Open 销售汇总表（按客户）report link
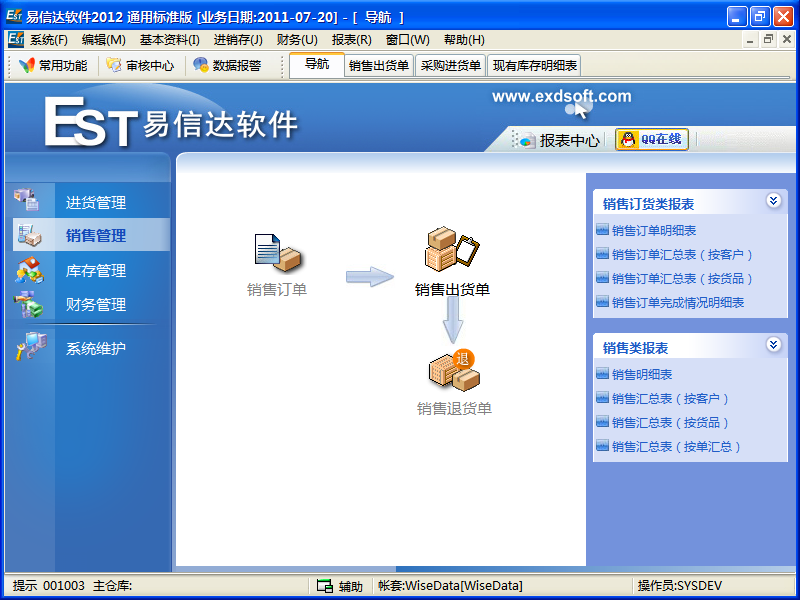 (x=670, y=399)
